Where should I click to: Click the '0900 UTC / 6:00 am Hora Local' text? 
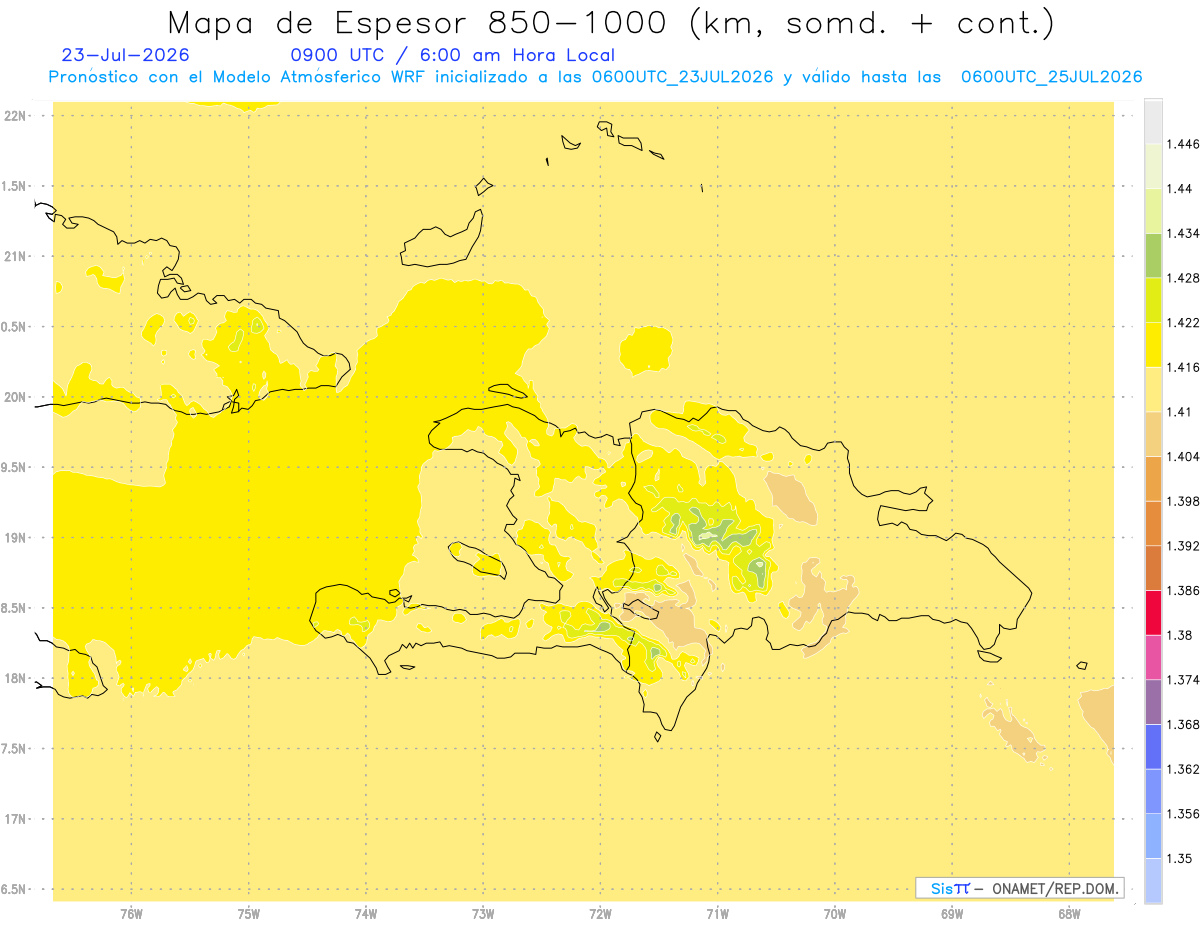coord(453,55)
